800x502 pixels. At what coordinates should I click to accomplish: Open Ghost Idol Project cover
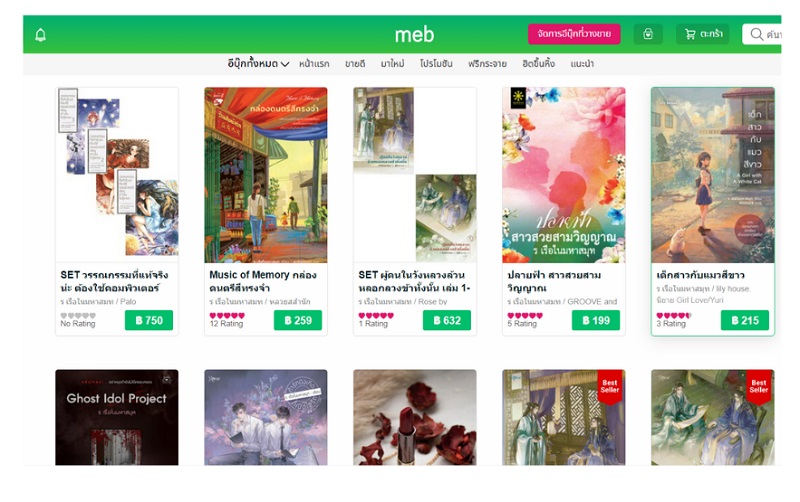pyautogui.click(x=117, y=417)
